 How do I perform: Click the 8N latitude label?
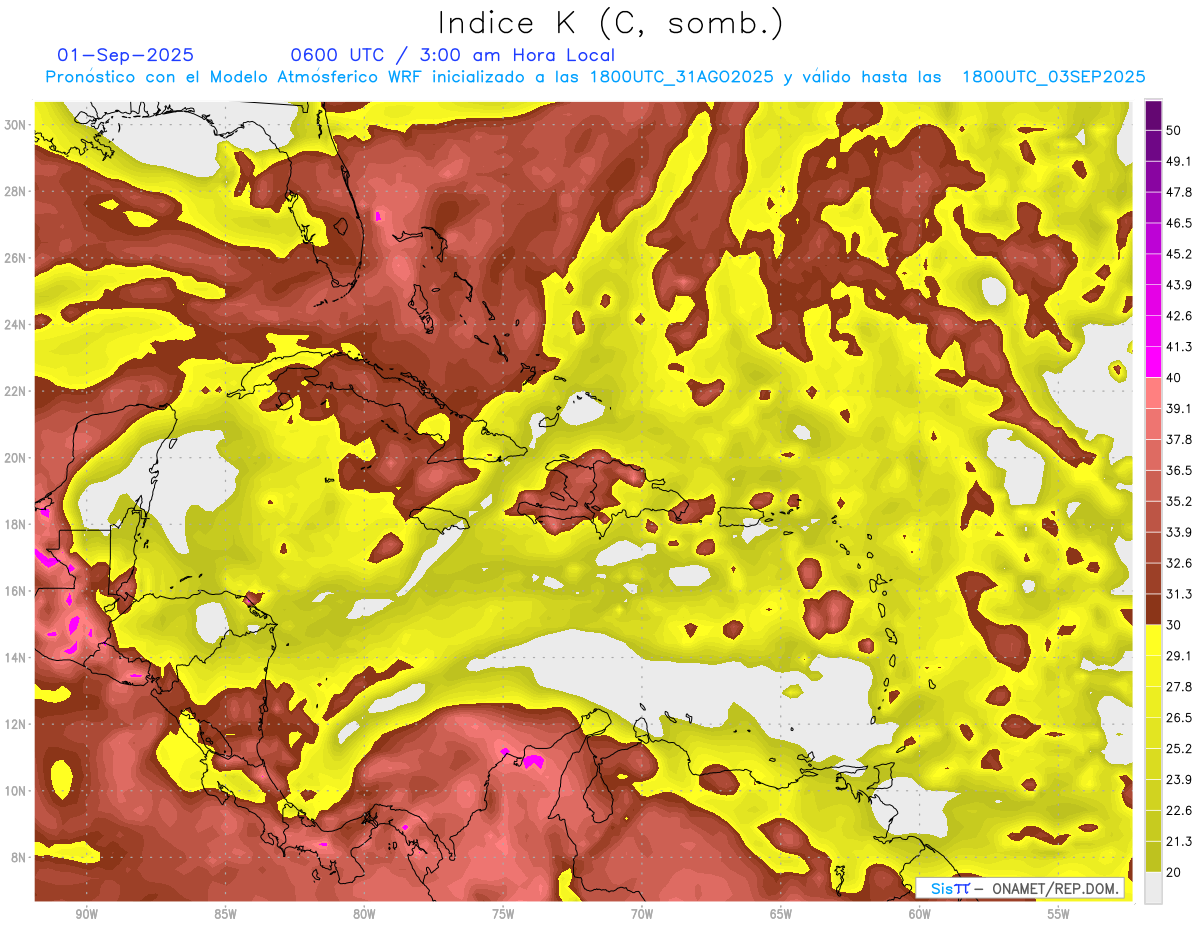[x=19, y=857]
